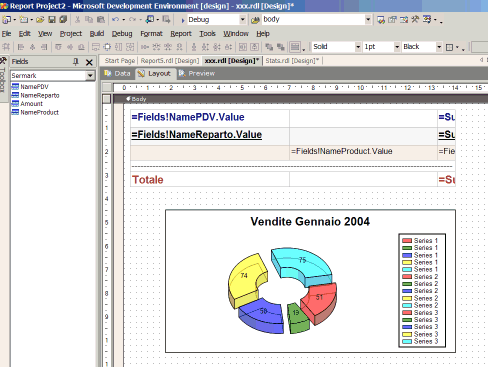Click the Bring to Front icon
This screenshot has height=367, width=488.
pos(269,47)
